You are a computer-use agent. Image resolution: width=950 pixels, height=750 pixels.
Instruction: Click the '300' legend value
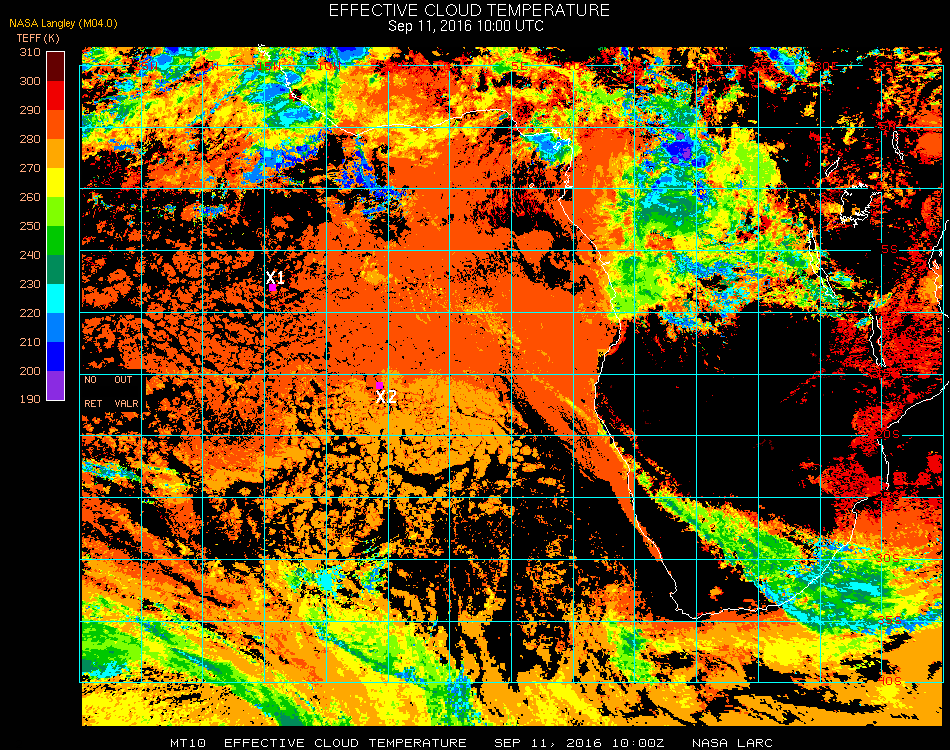tap(30, 81)
